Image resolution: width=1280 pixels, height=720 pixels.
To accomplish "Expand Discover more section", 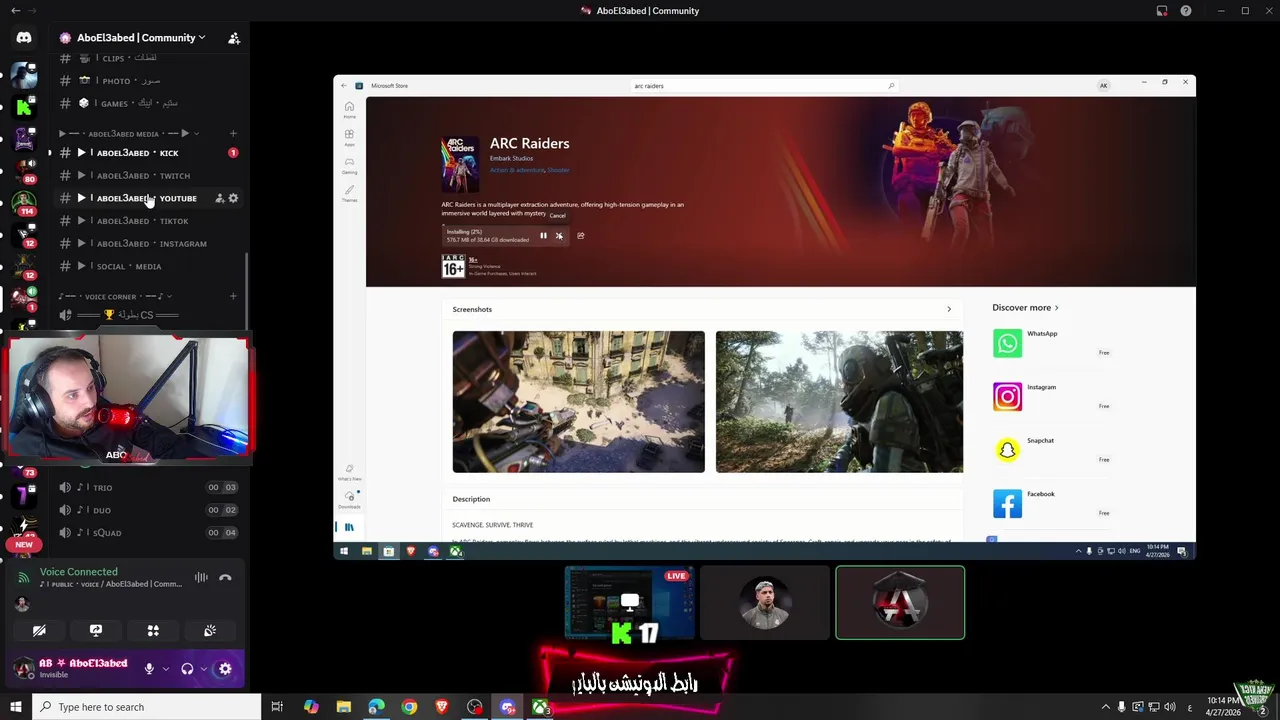I will [x=1025, y=308].
